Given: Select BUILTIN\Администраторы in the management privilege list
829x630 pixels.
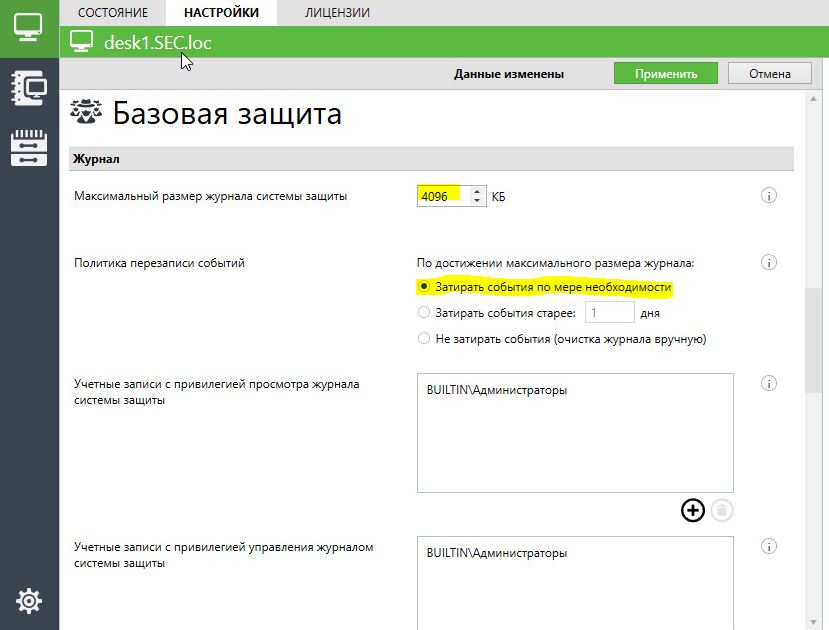Looking at the screenshot, I should pyautogui.click(x=497, y=553).
